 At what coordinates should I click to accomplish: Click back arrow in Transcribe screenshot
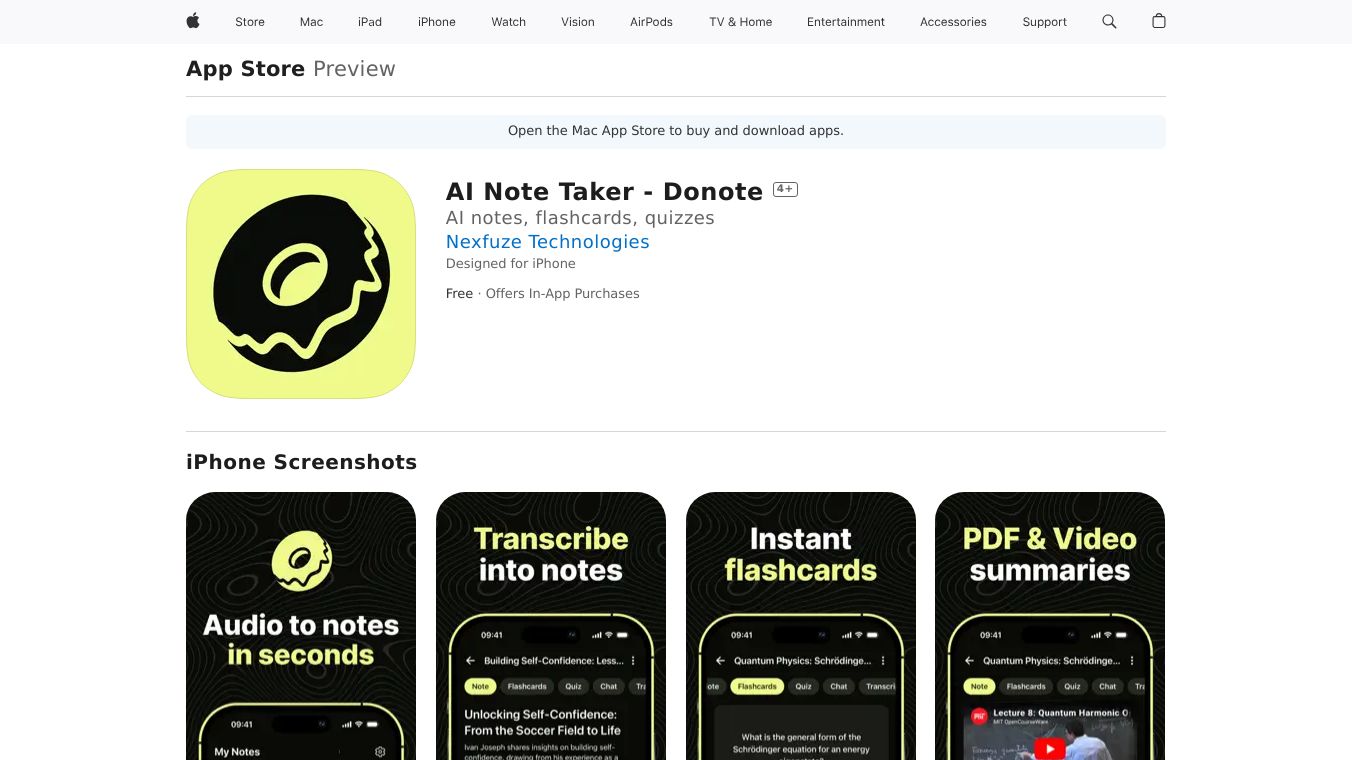click(x=470, y=661)
